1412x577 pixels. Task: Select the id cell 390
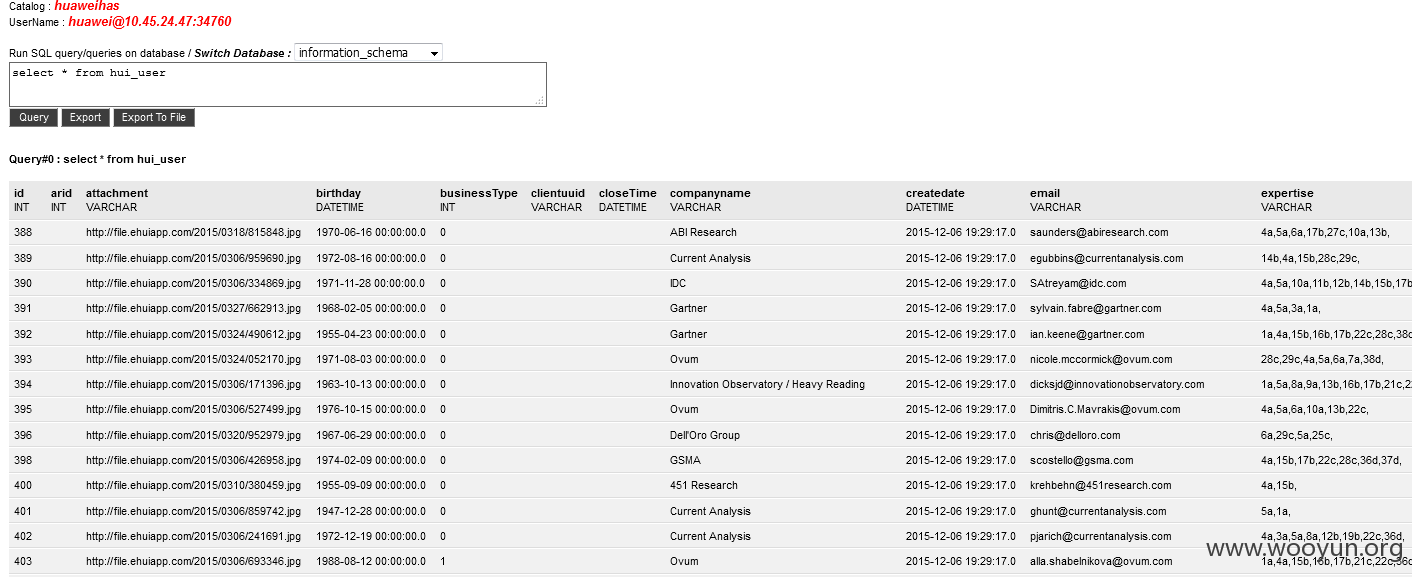[x=23, y=283]
